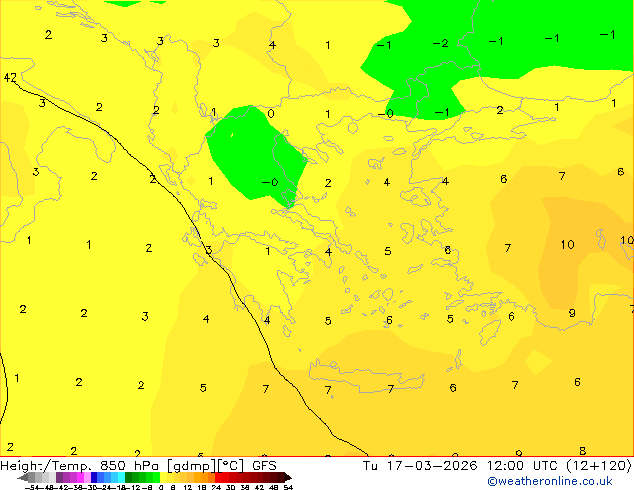
Task: Click the "GFS" model label
Action: pyautogui.click(x=264, y=466)
